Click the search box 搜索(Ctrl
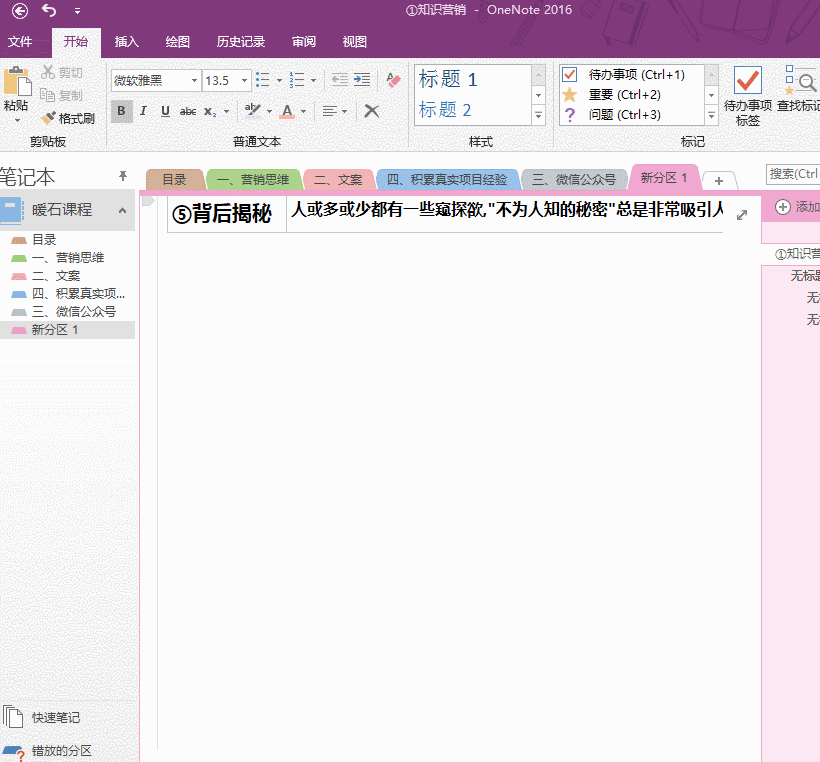Viewport: 820px width, 762px height. click(x=793, y=174)
